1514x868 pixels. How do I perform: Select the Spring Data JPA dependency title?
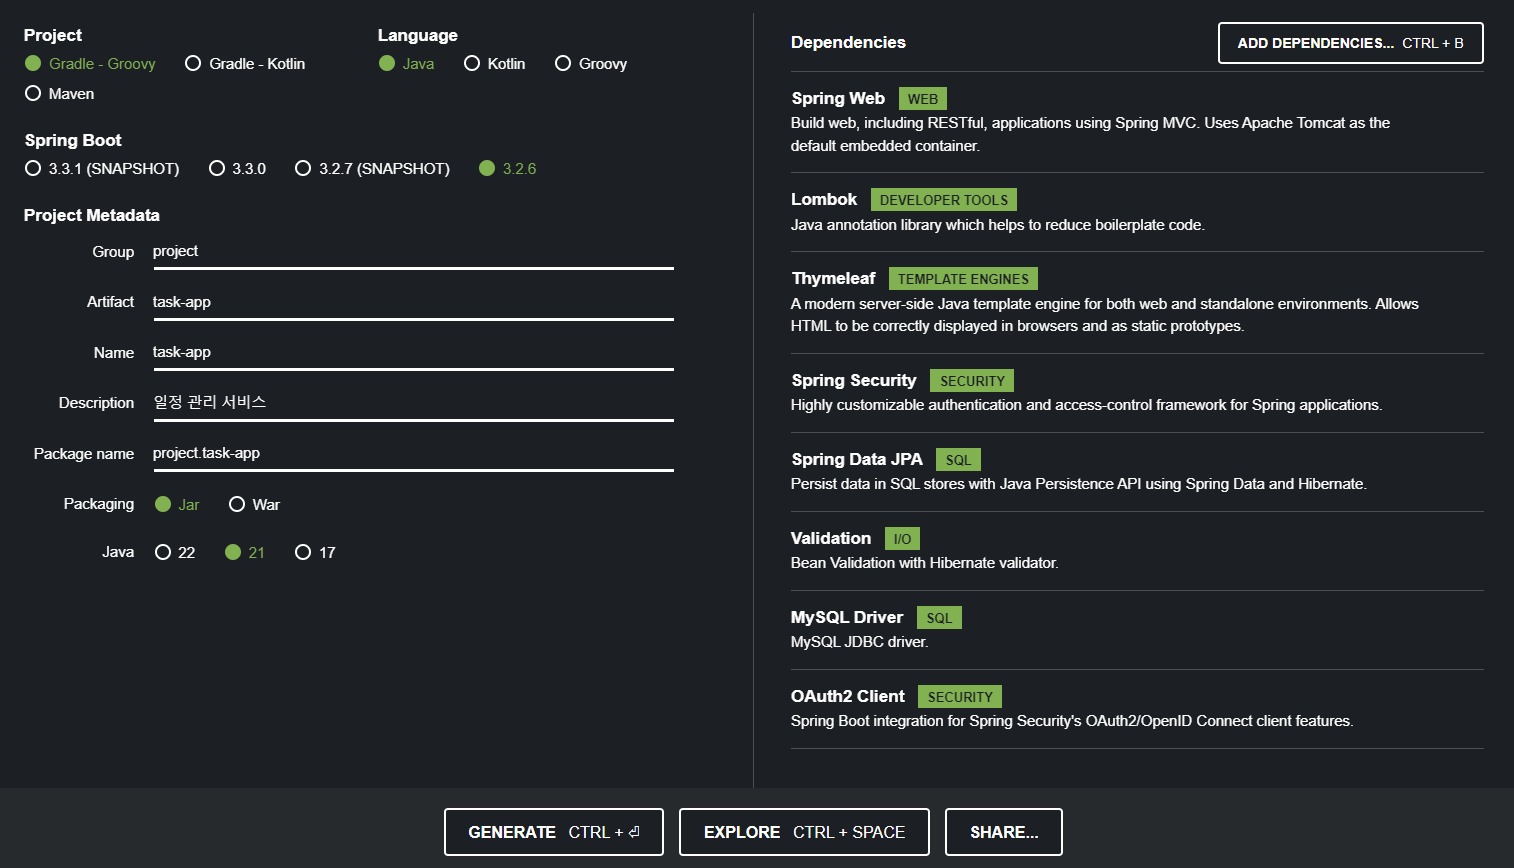[857, 459]
